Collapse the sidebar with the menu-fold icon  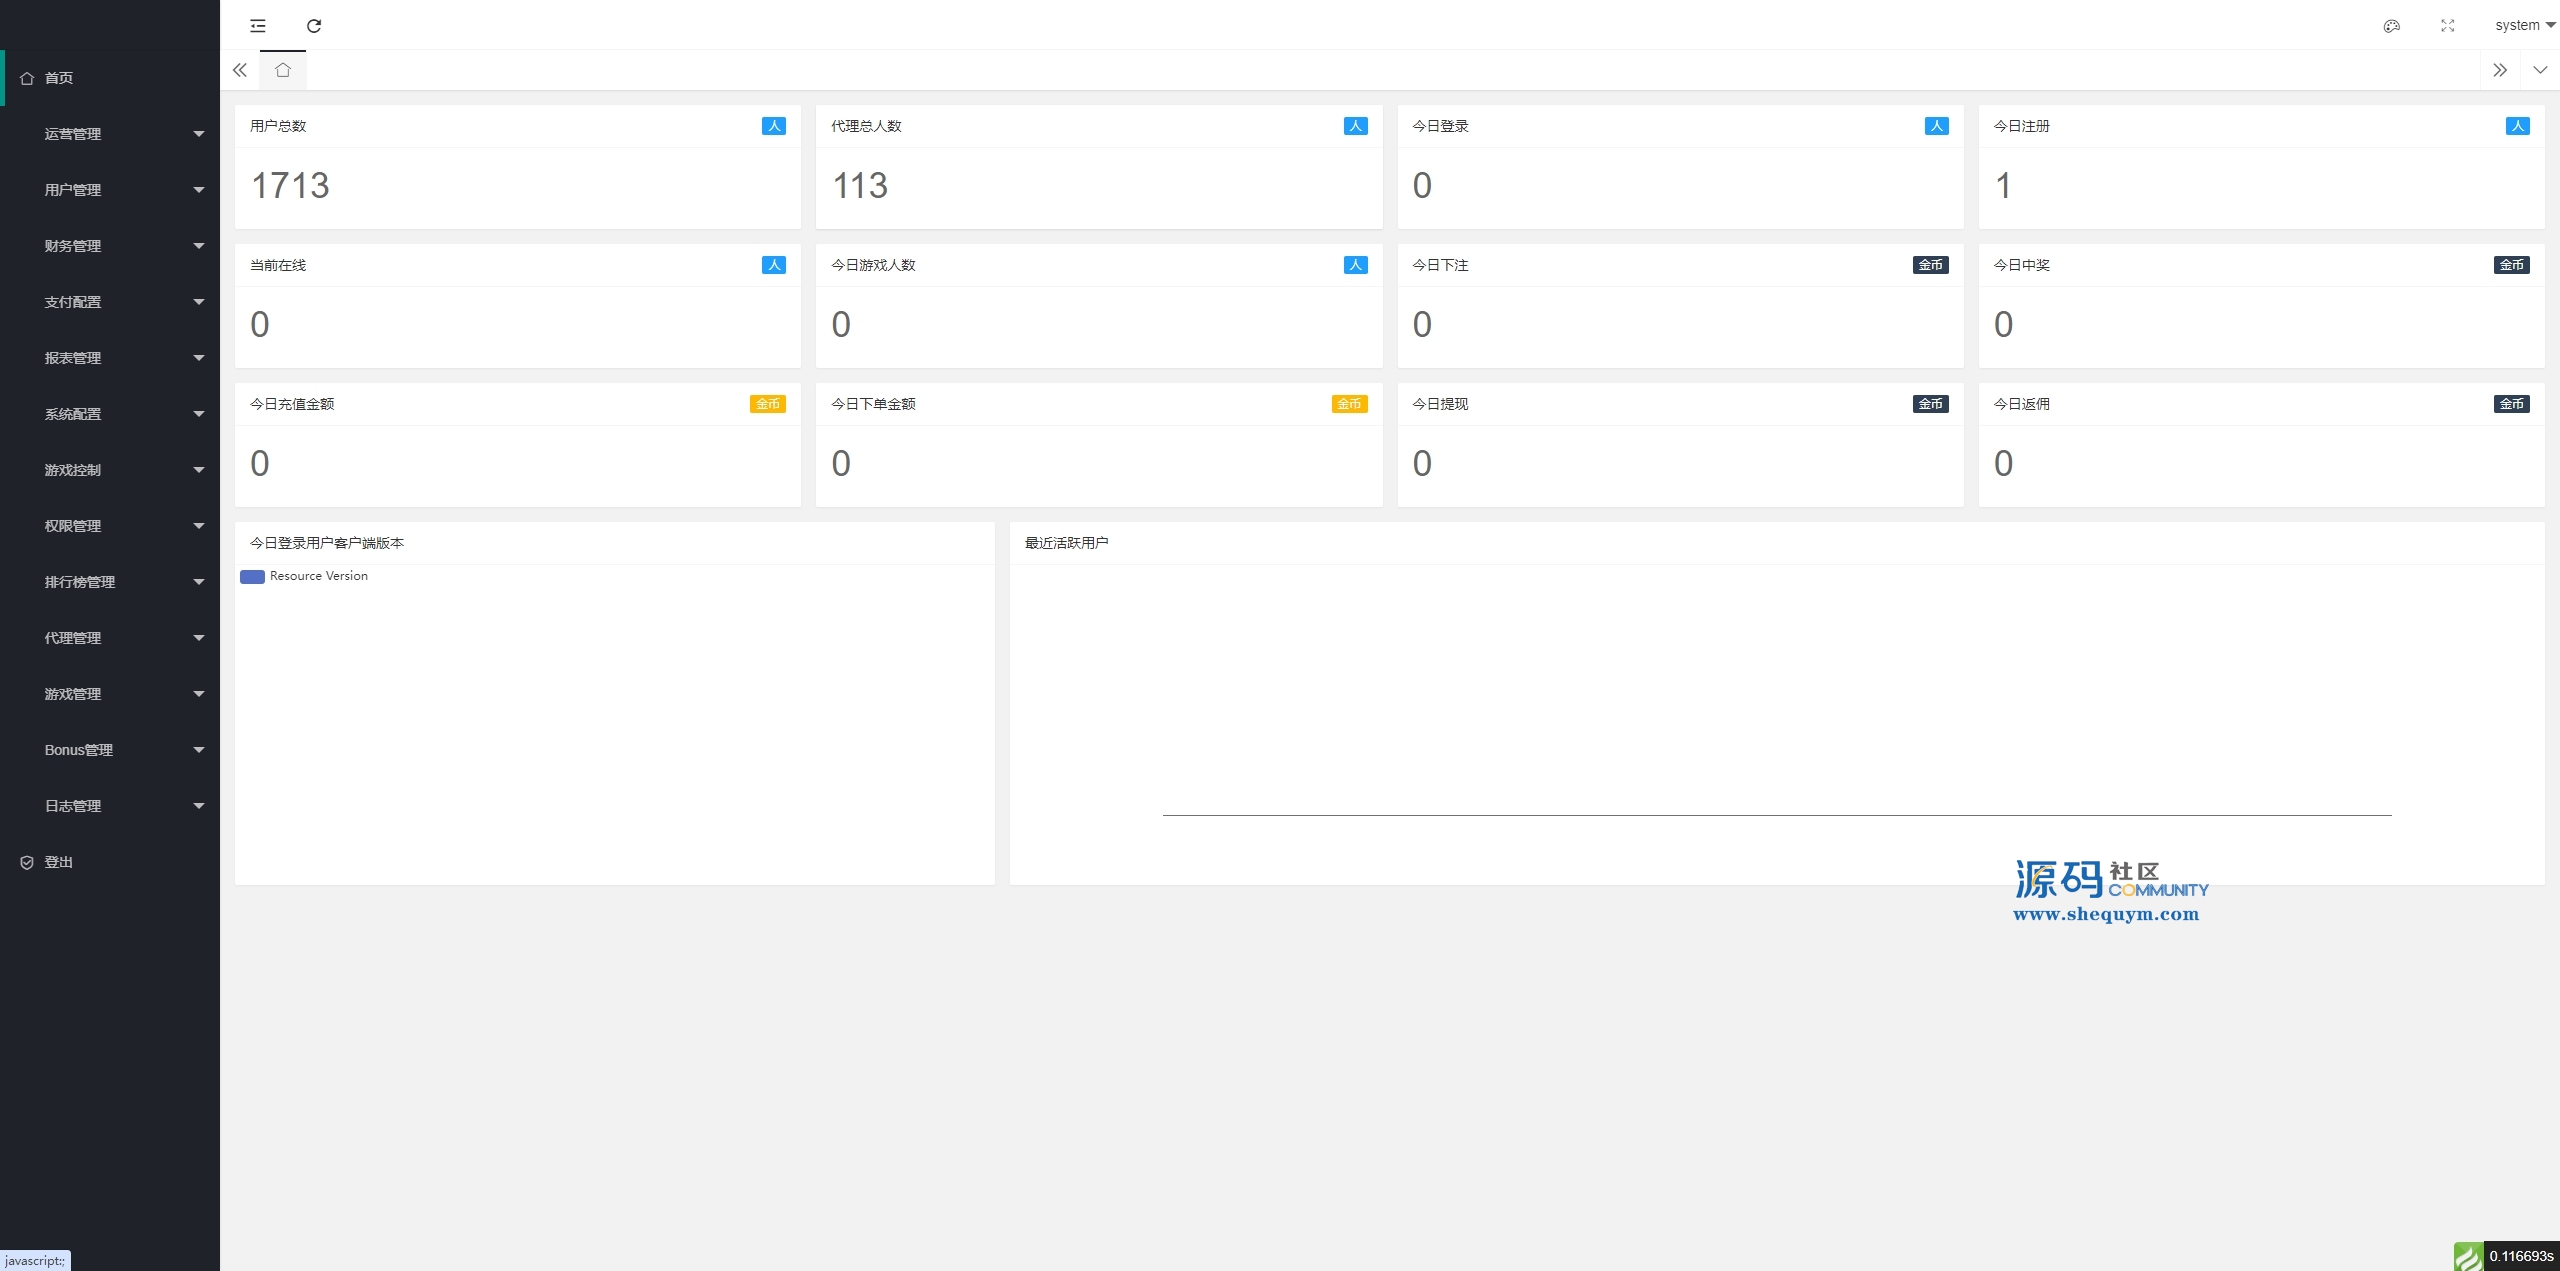[258, 26]
